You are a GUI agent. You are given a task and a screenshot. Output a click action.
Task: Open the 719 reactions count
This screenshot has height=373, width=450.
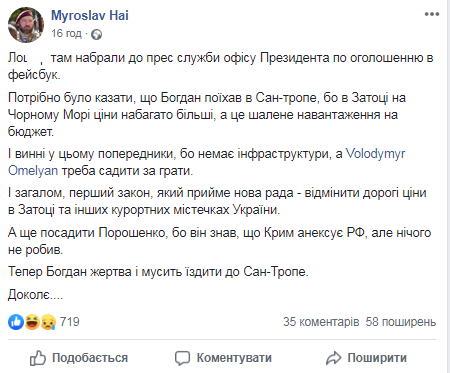[x=69, y=322]
